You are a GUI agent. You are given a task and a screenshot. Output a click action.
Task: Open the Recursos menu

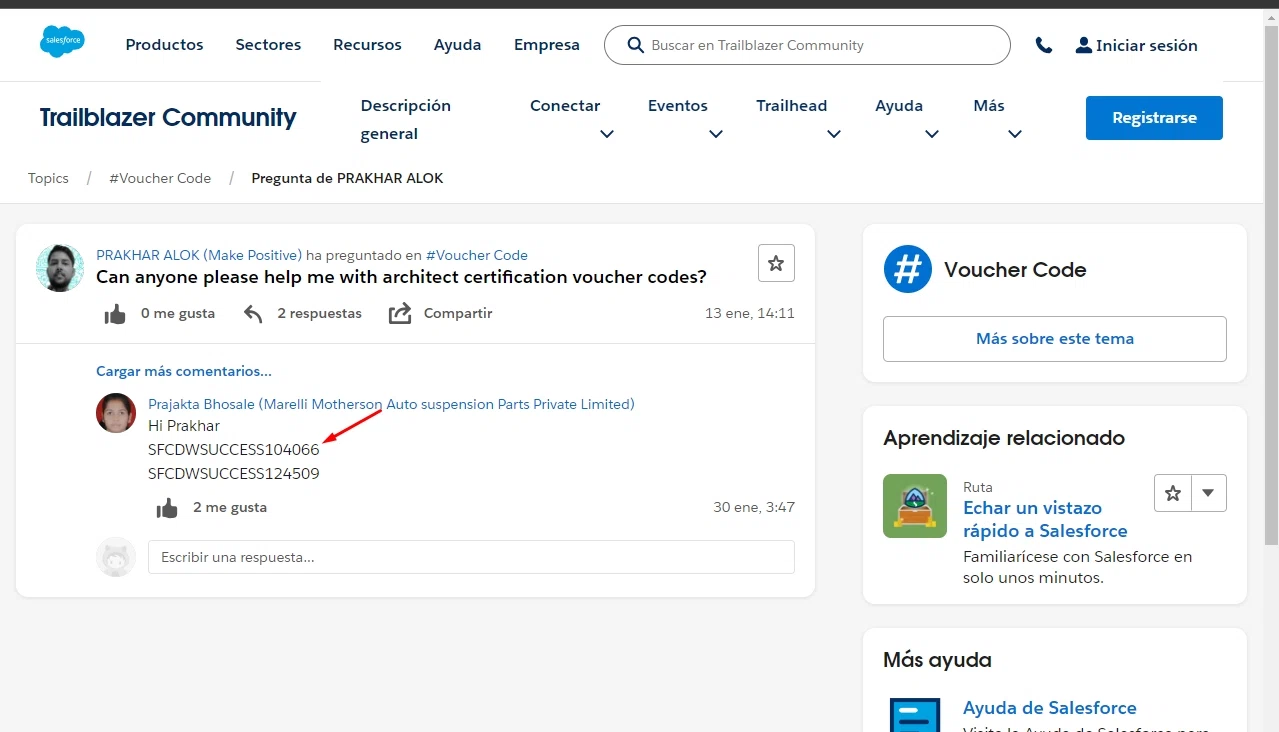click(367, 45)
